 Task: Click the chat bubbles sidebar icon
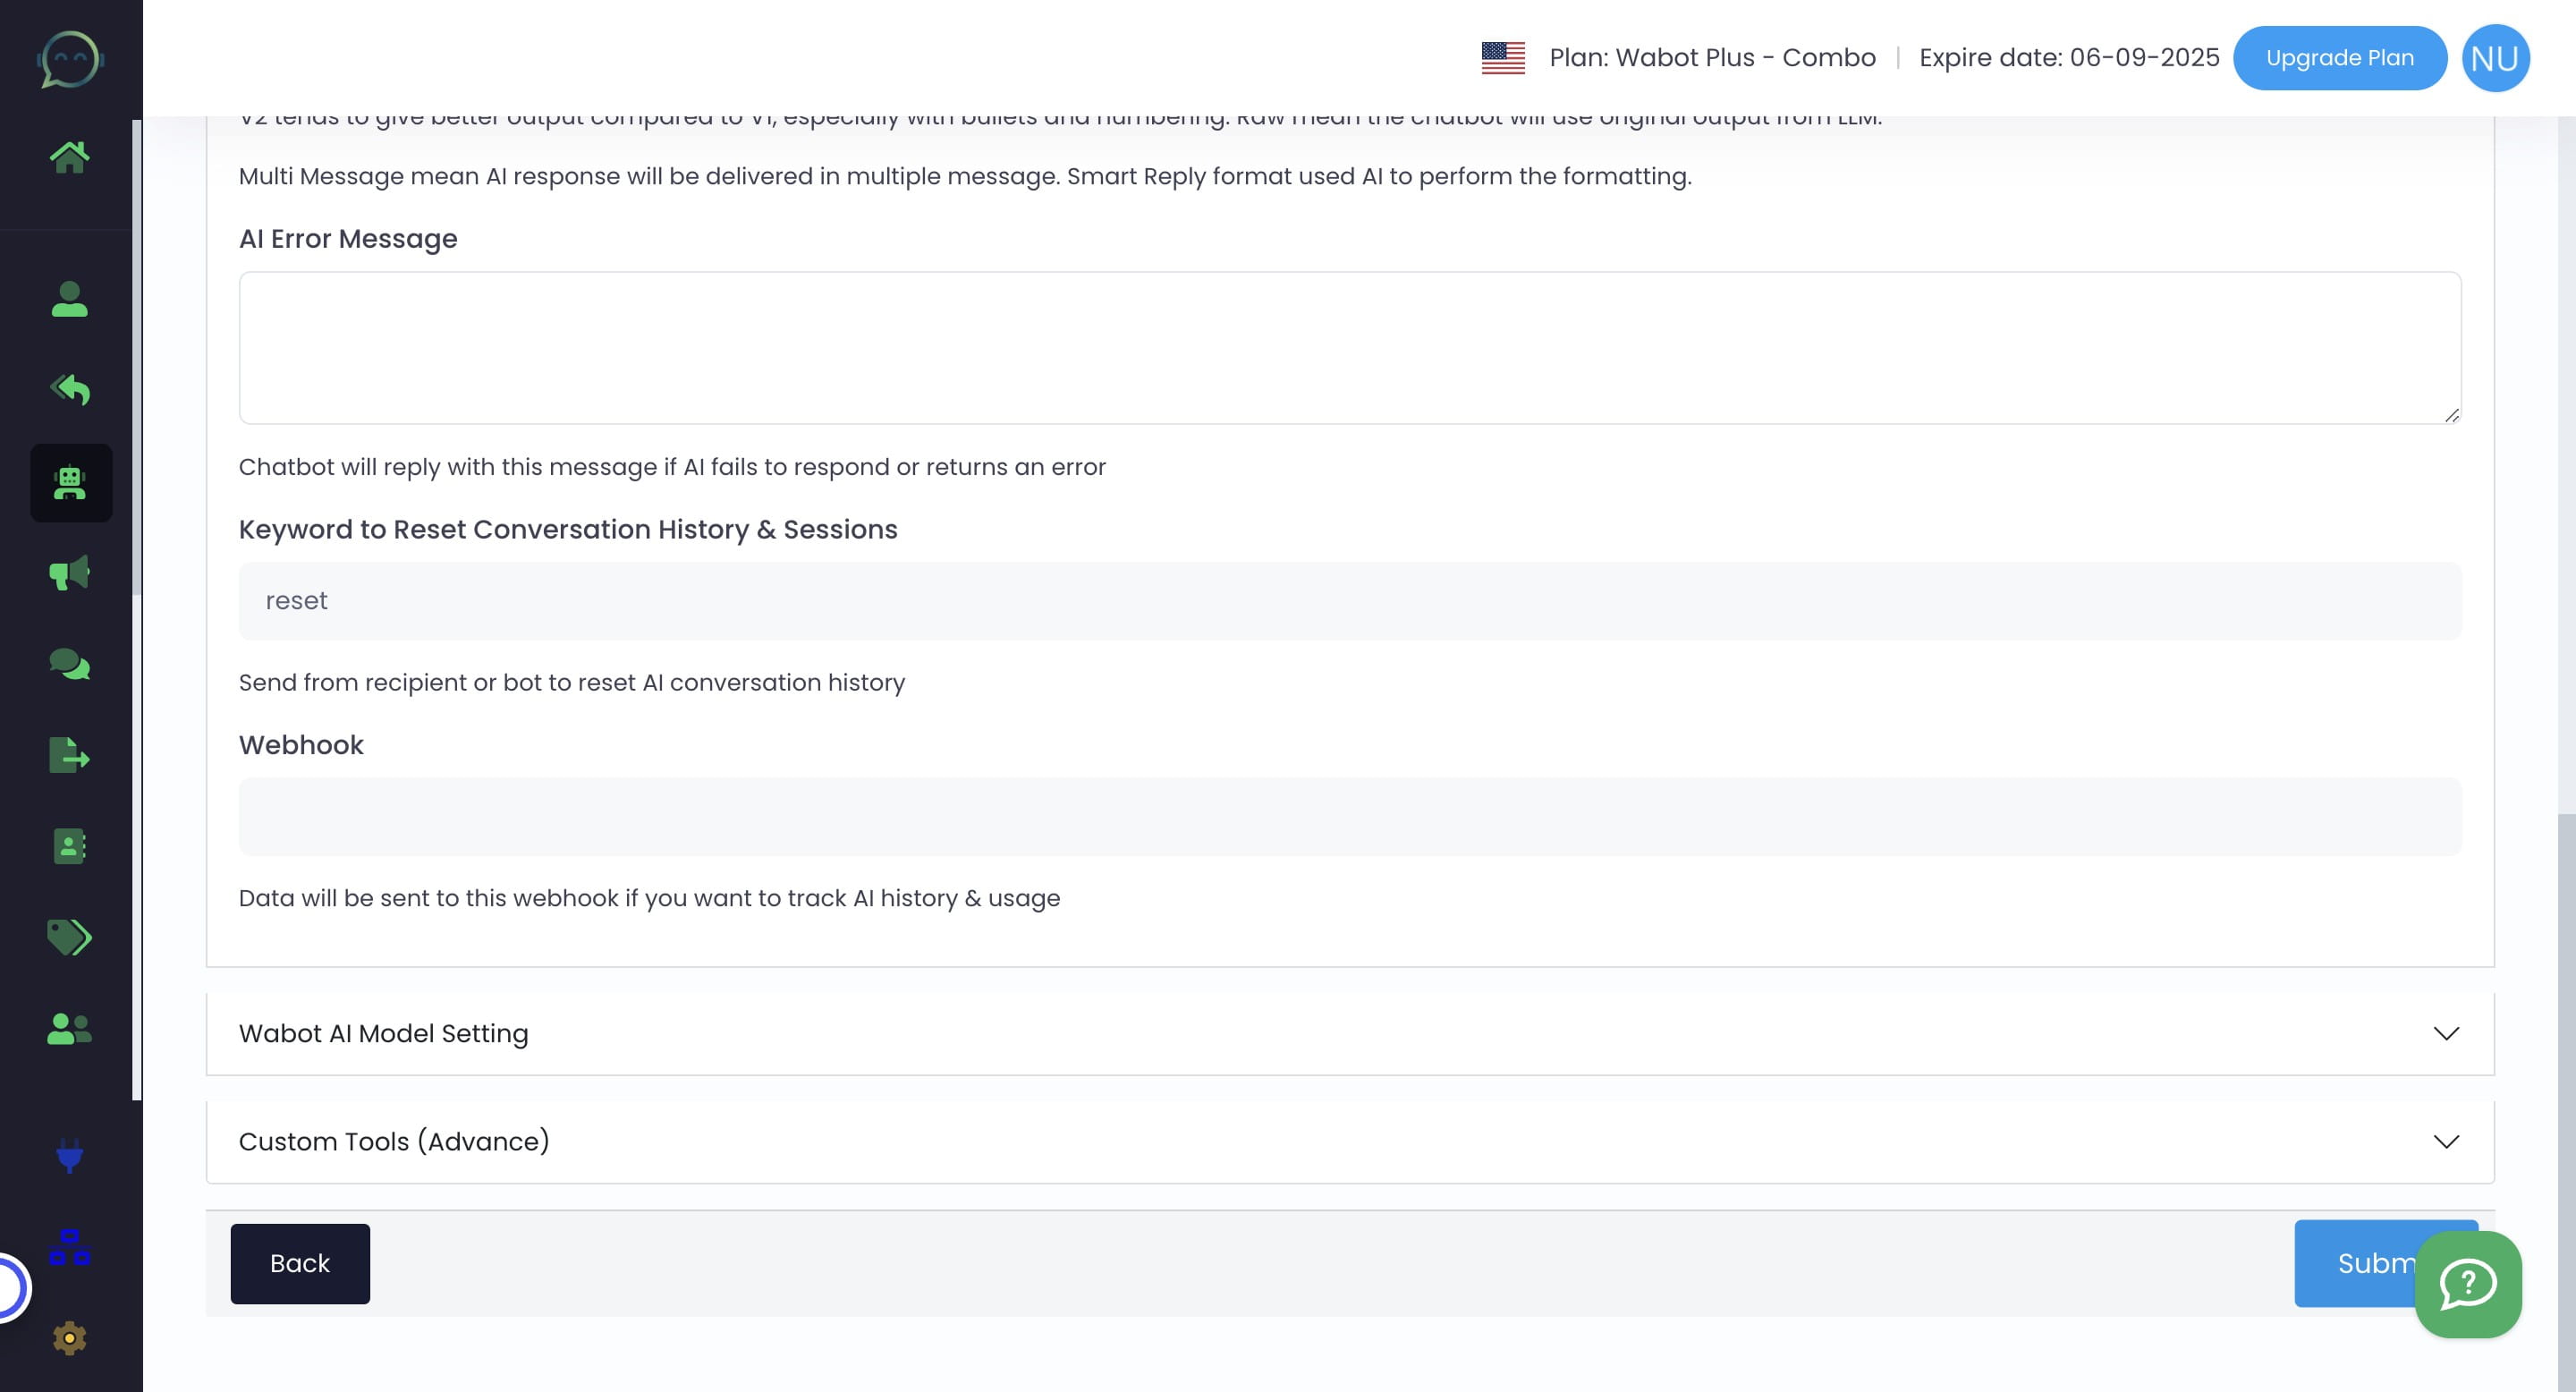(x=70, y=664)
